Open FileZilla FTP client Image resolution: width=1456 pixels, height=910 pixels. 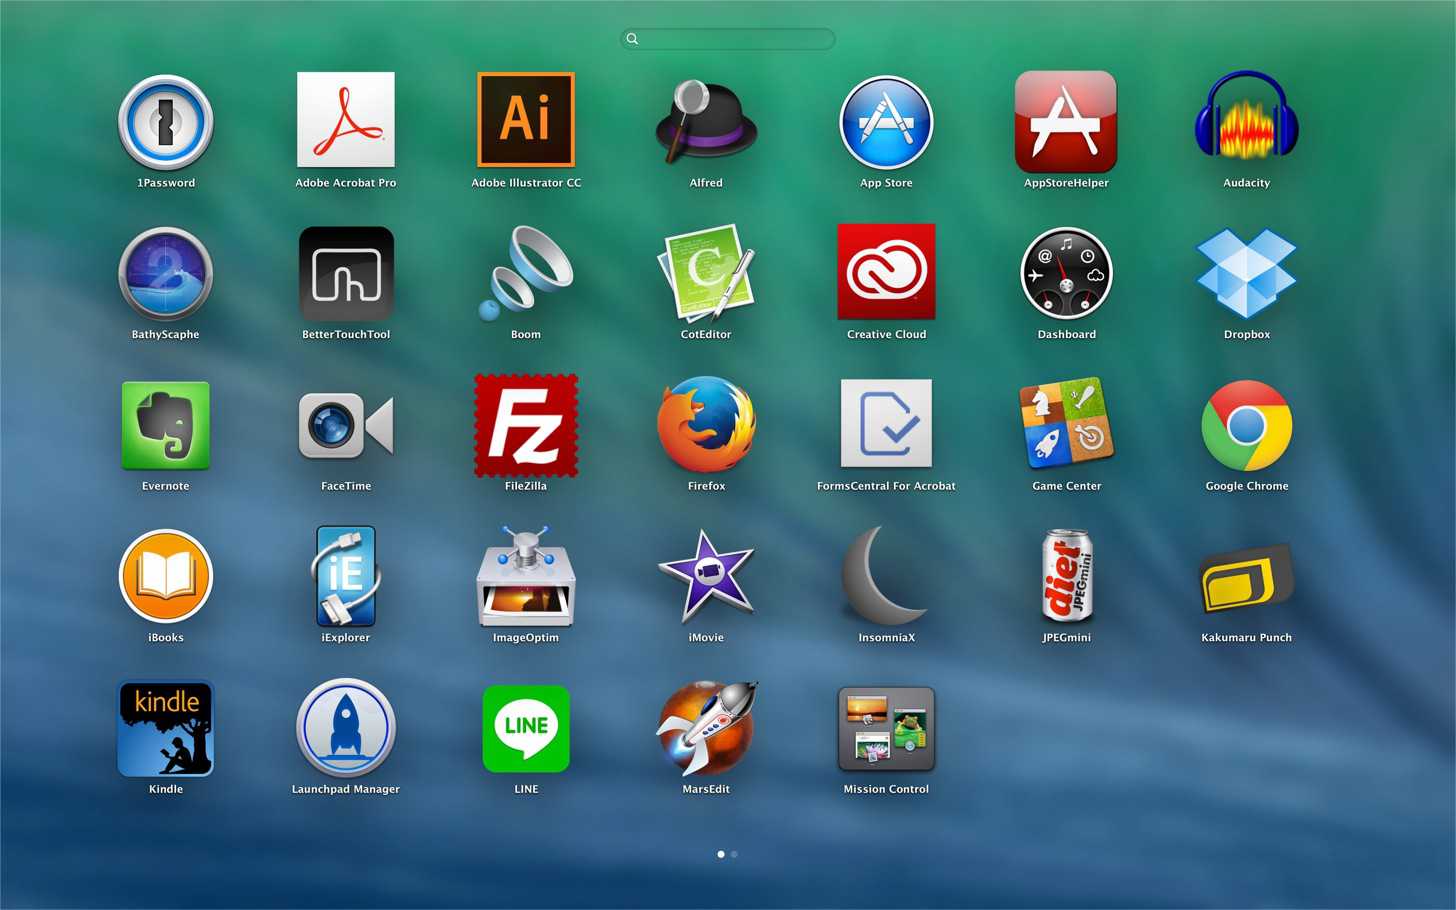[526, 425]
